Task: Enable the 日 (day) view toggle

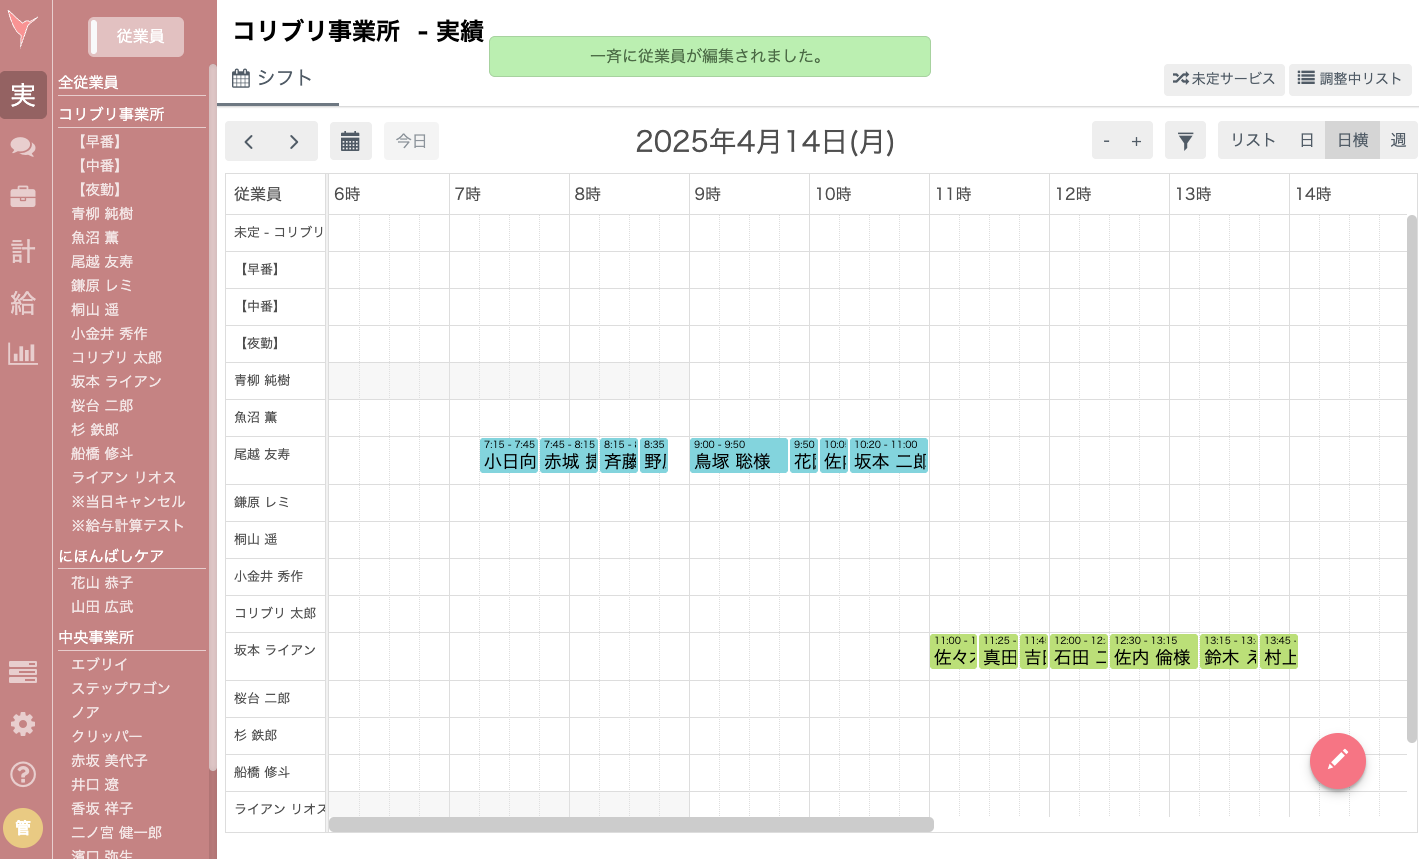Action: (x=1306, y=140)
